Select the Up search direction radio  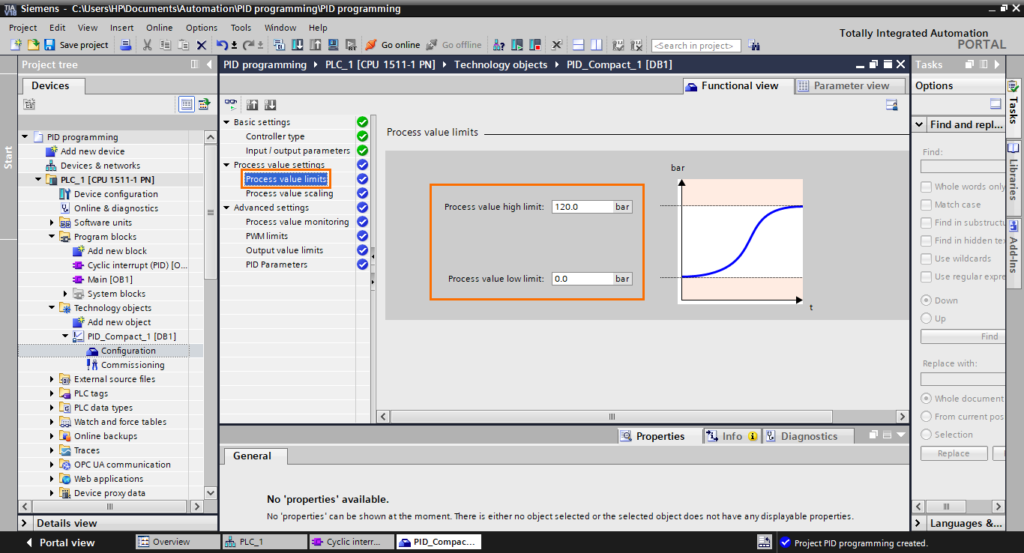tap(926, 319)
